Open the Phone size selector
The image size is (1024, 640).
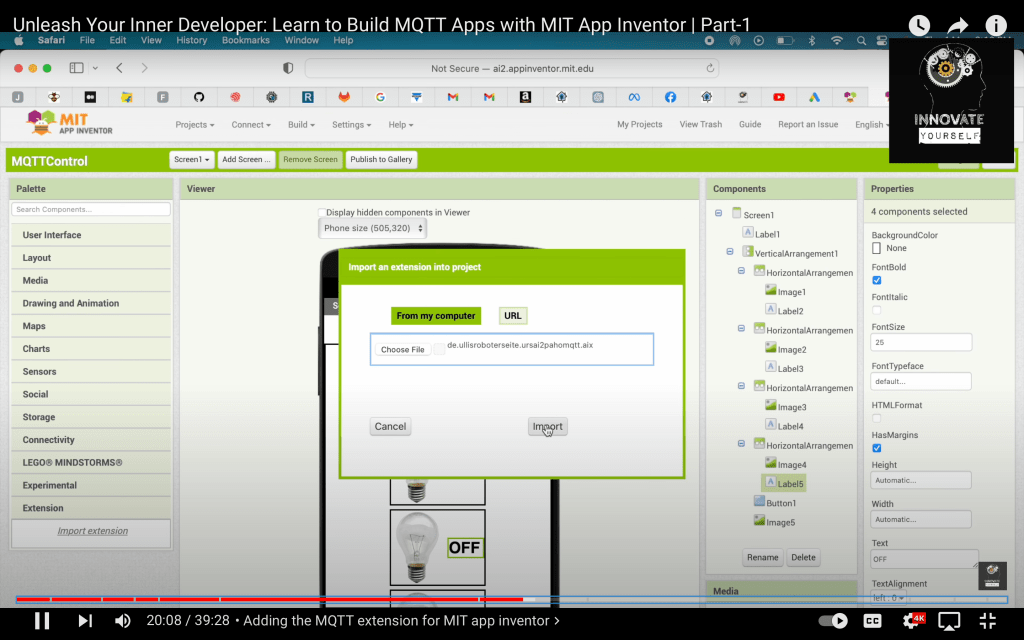click(372, 229)
